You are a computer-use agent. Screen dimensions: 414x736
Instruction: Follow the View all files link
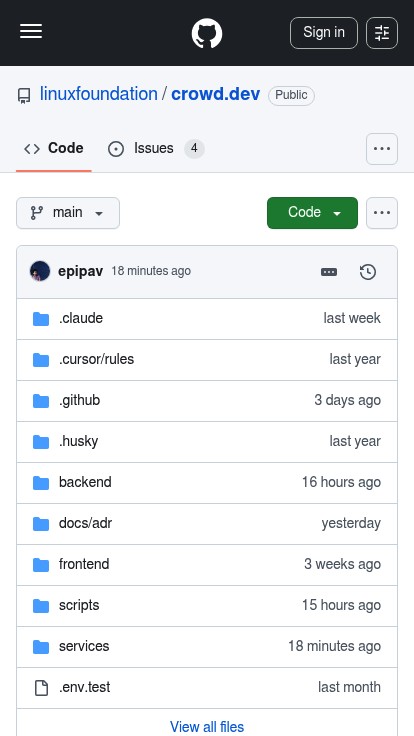[207, 727]
